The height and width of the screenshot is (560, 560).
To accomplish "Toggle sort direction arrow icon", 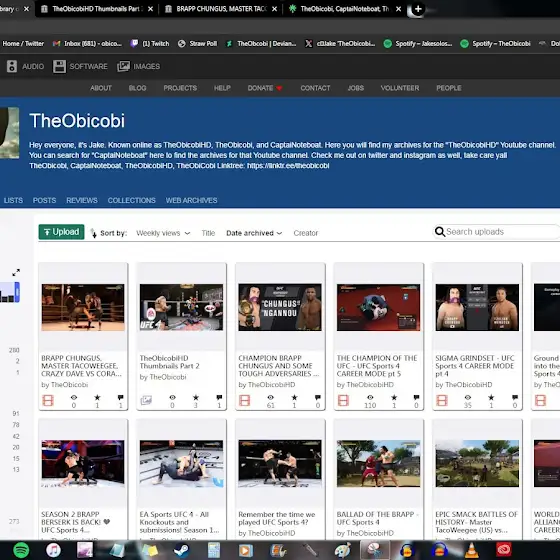I will (94, 233).
